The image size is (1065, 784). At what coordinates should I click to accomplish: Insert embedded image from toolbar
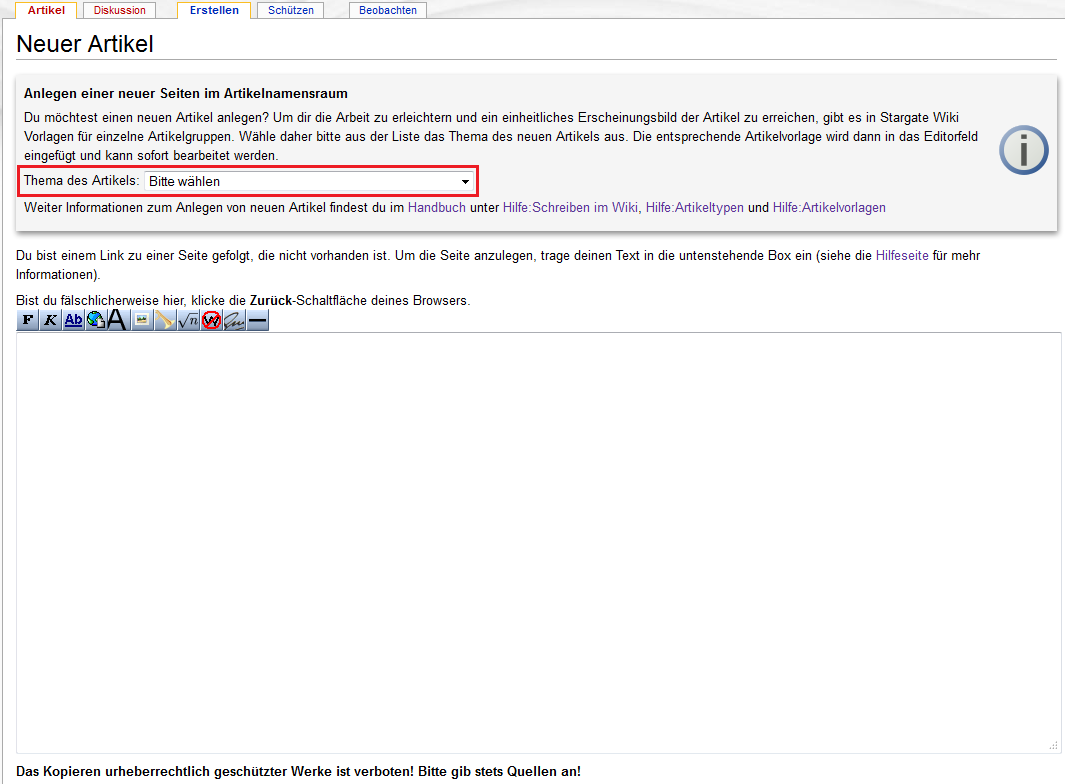[142, 320]
